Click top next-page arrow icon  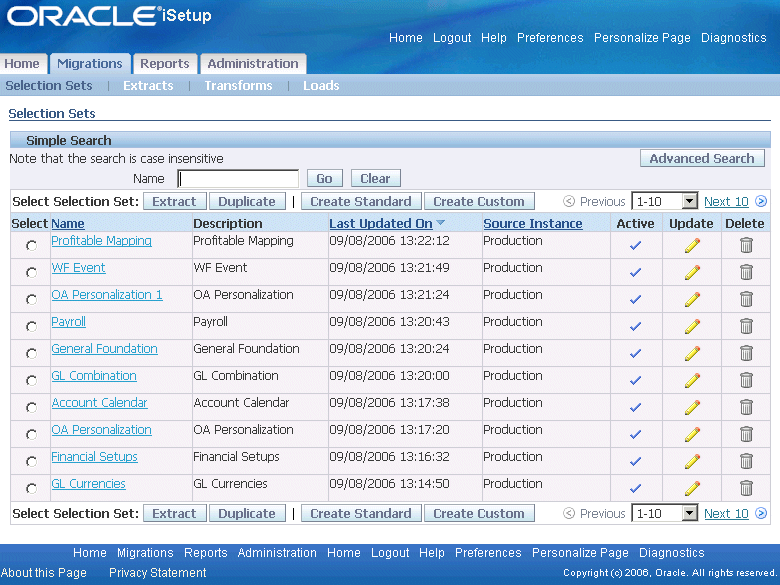761,201
